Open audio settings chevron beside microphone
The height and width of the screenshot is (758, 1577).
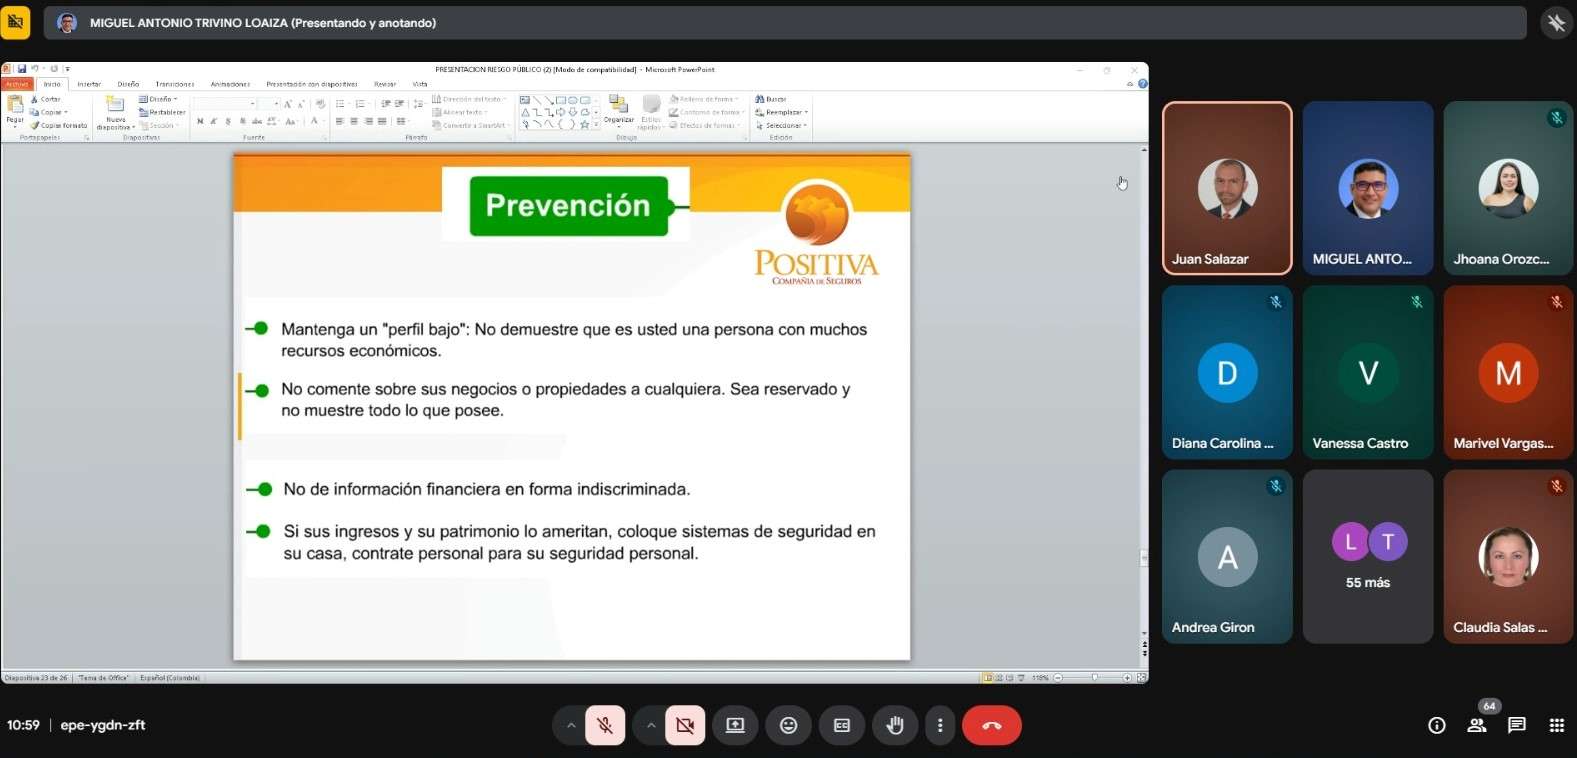coord(571,726)
